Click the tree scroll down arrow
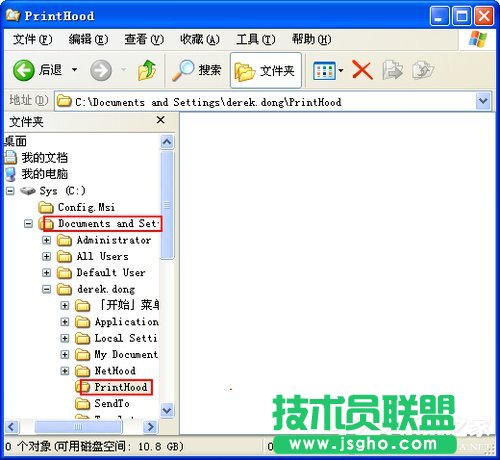Viewport: 500px width, 460px height. pyautogui.click(x=167, y=410)
